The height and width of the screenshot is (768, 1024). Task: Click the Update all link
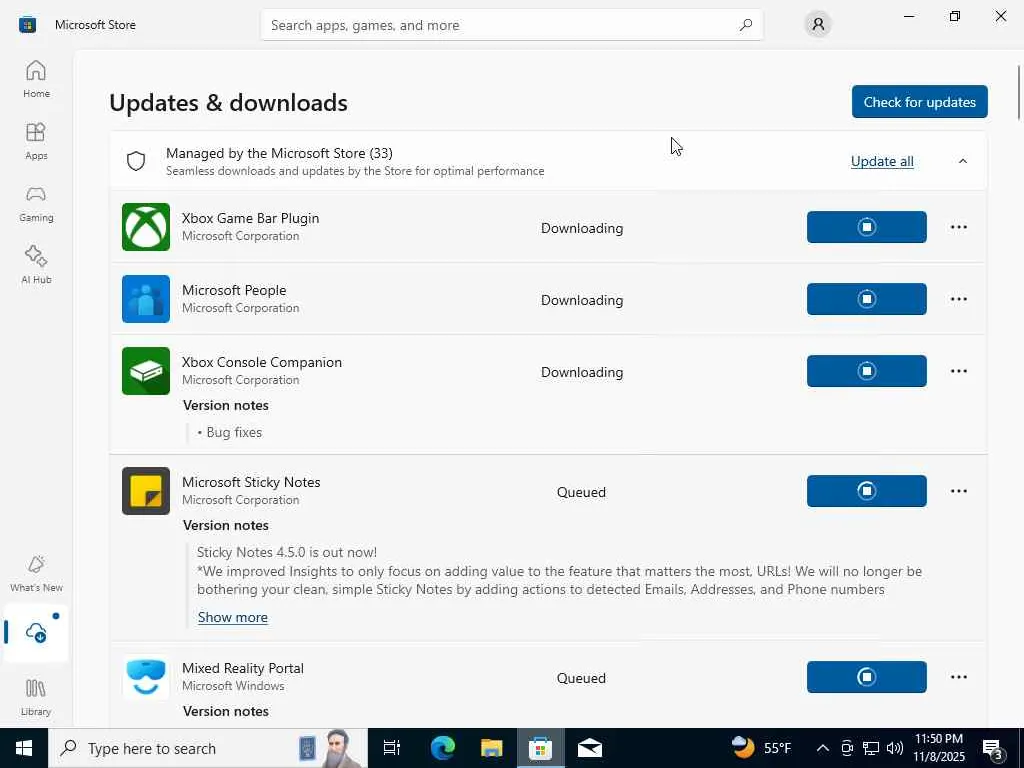[882, 161]
